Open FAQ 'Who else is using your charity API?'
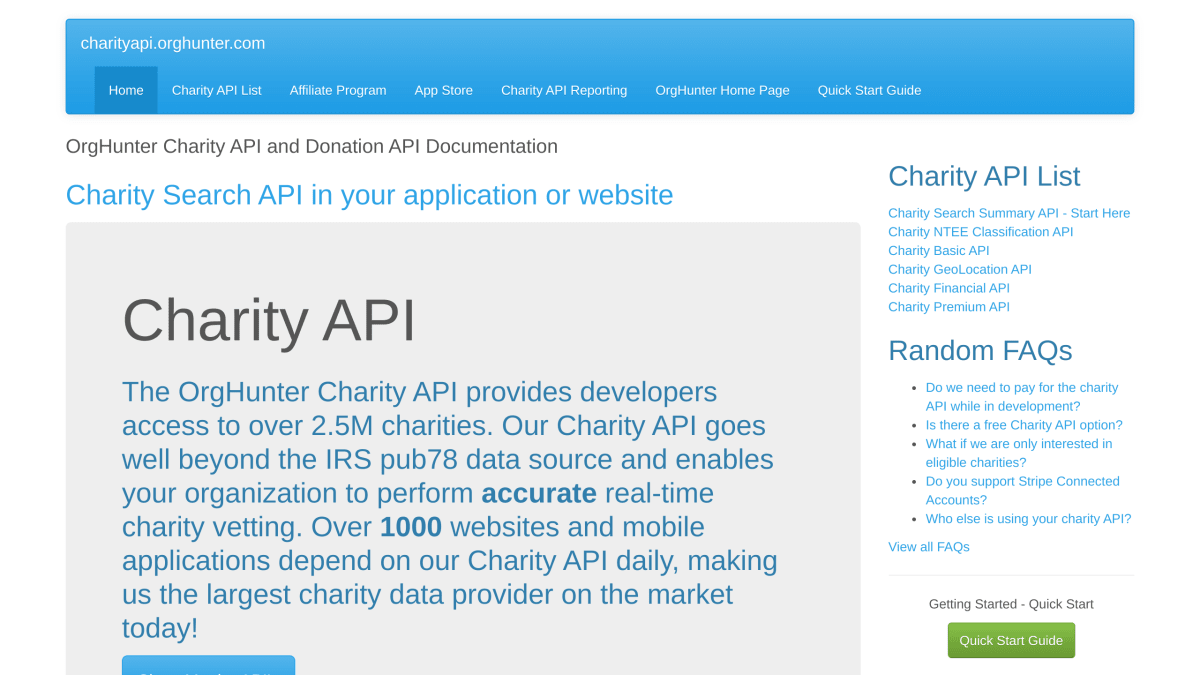 [1028, 519]
